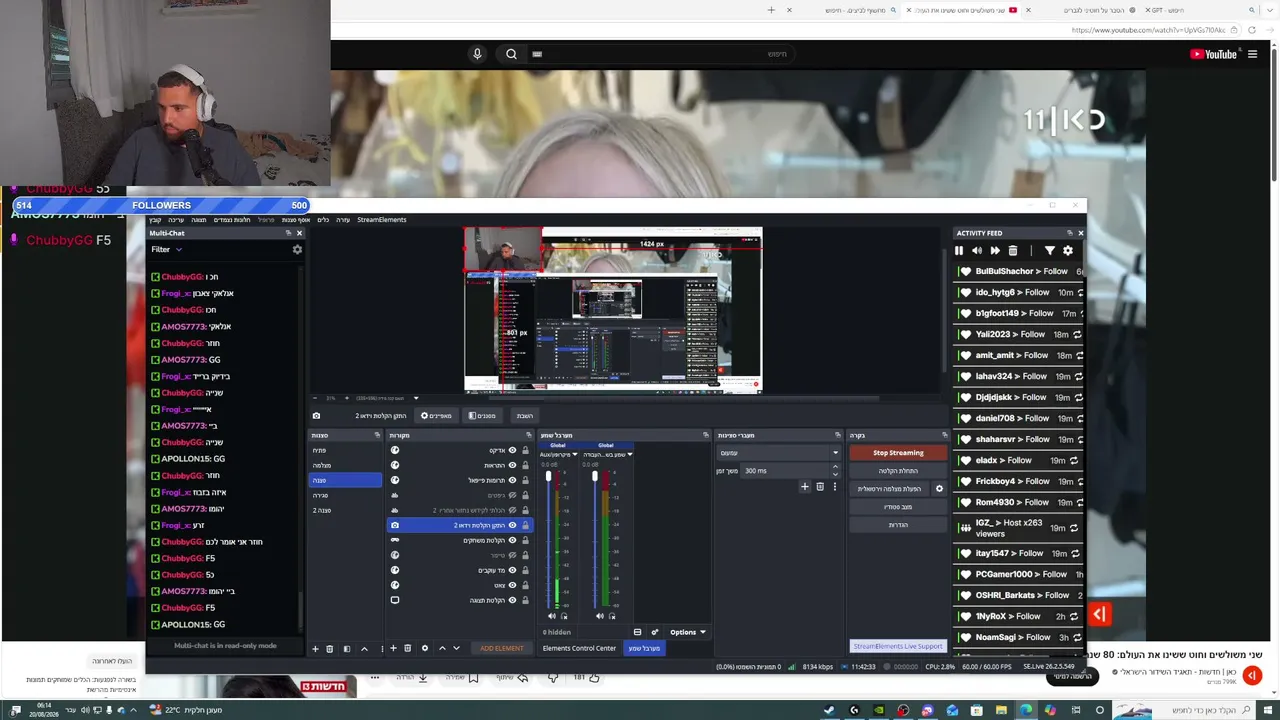Viewport: 1280px width, 720px height.
Task: Open הגדרות (settings) in controls panel
Action: [898, 525]
